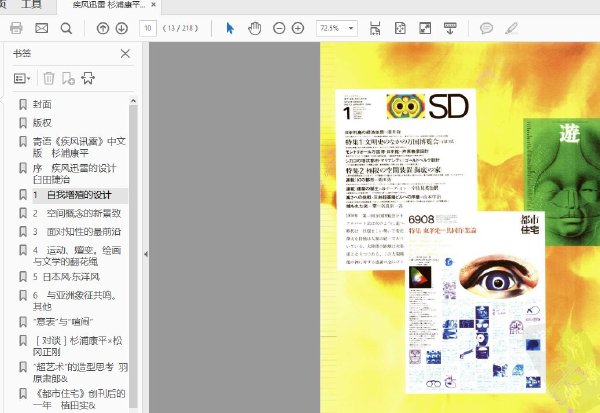Select the hand pan tool
This screenshot has width=600, height=413.
pyautogui.click(x=254, y=28)
